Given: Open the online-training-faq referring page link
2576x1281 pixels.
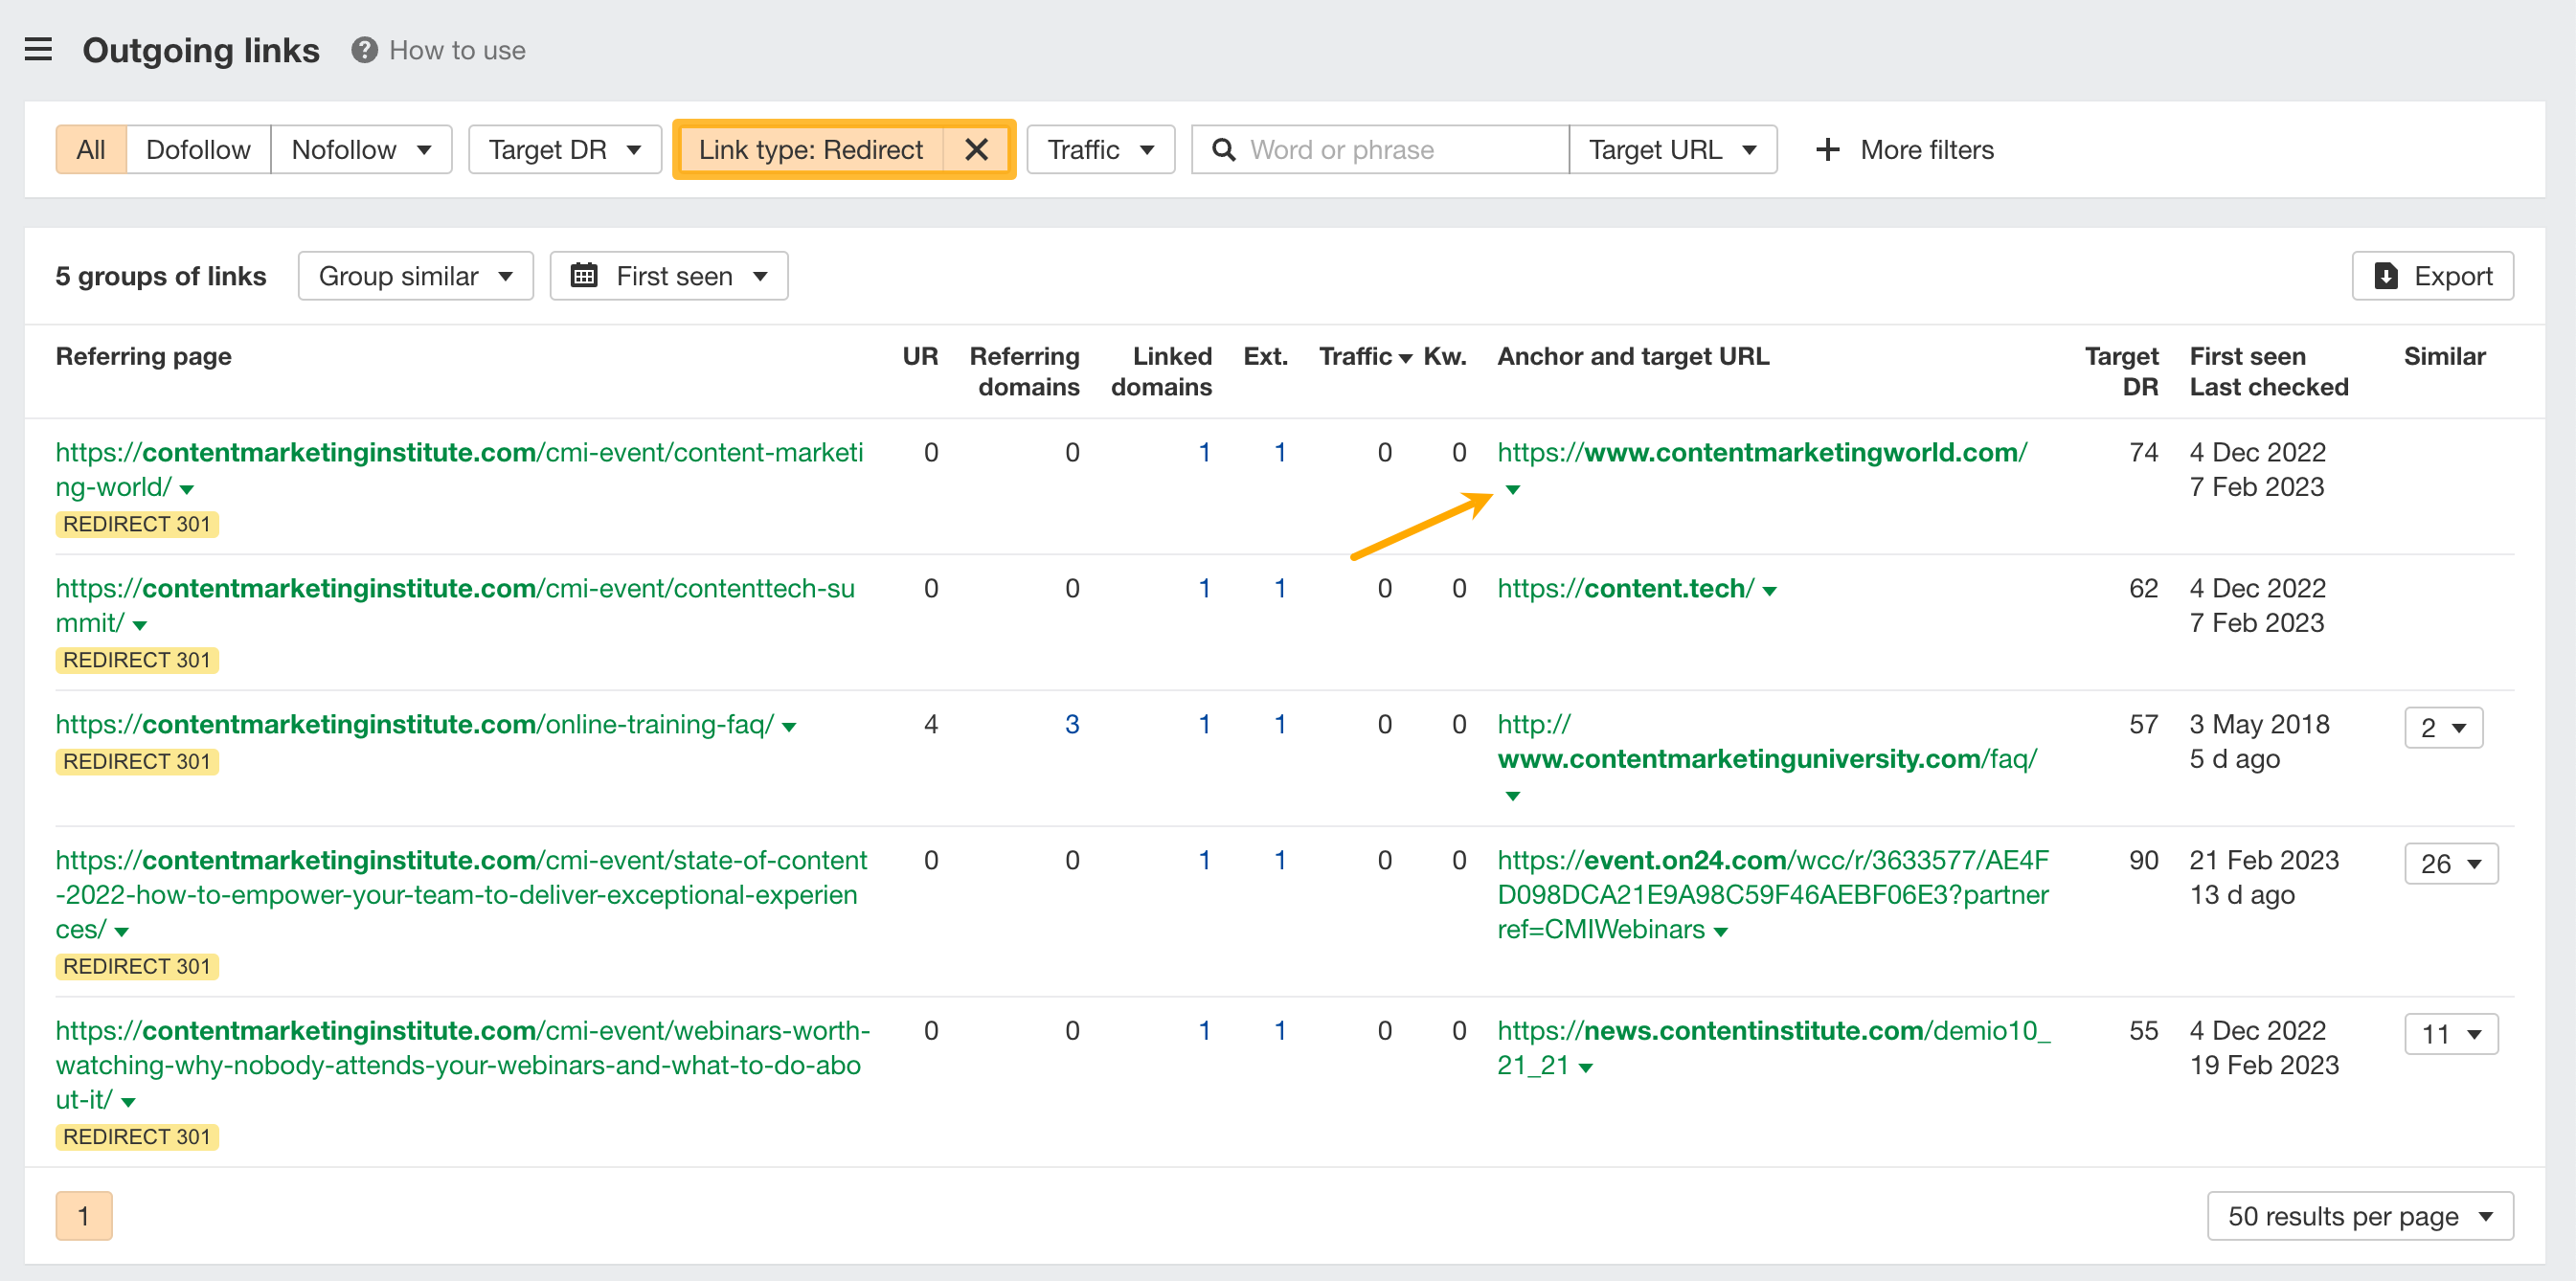Looking at the screenshot, I should click(x=415, y=725).
